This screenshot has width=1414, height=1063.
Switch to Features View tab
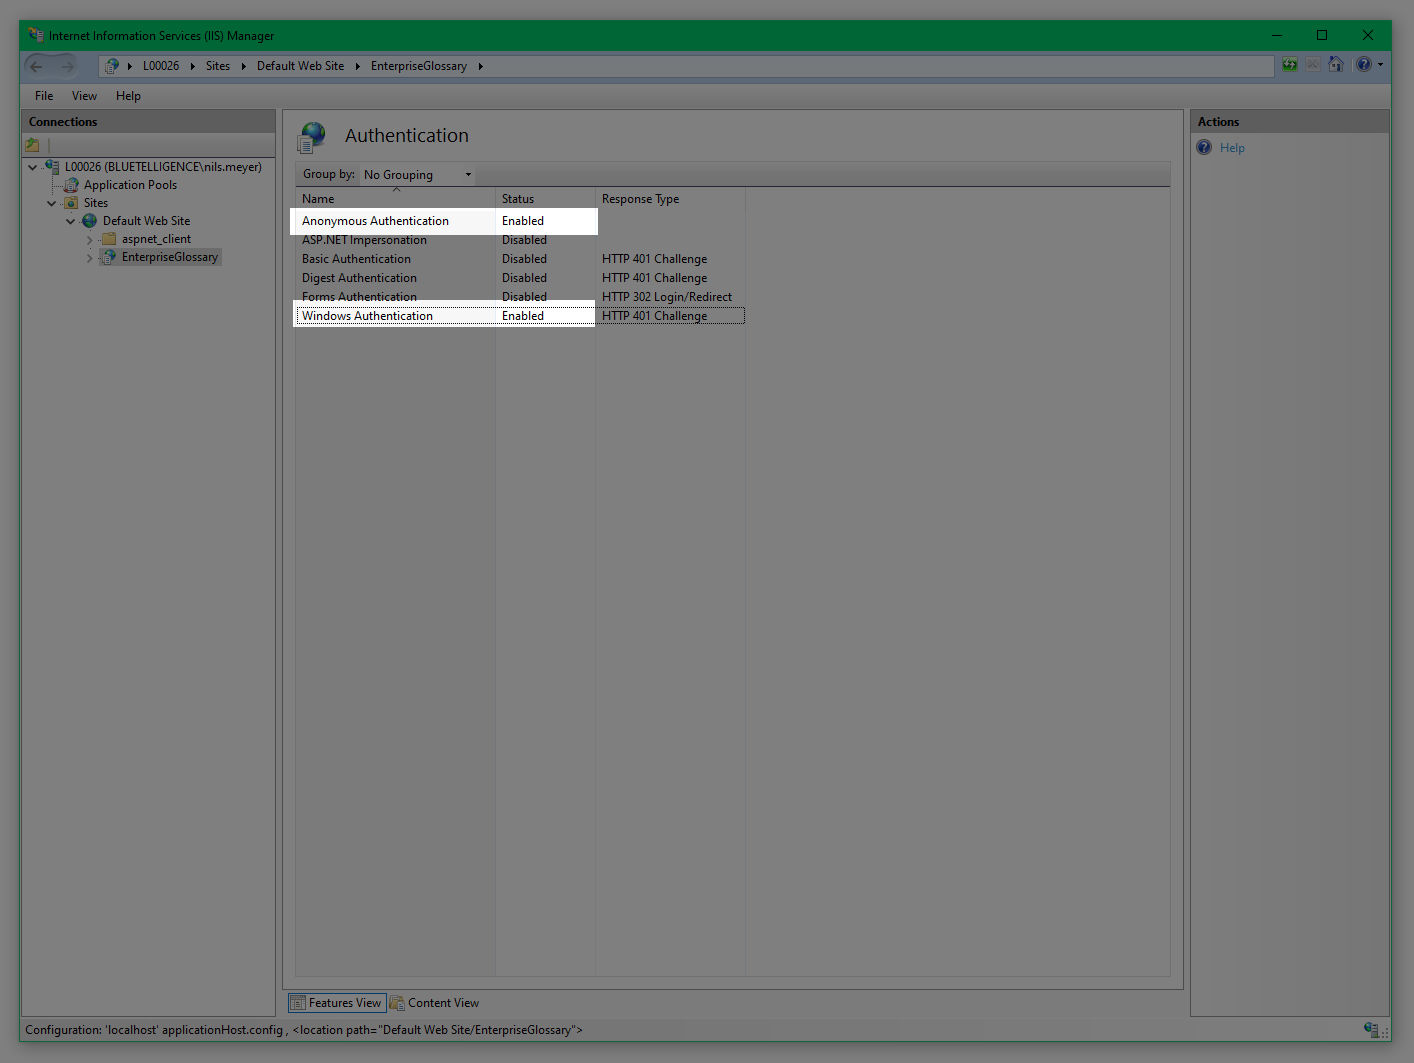coord(337,1003)
